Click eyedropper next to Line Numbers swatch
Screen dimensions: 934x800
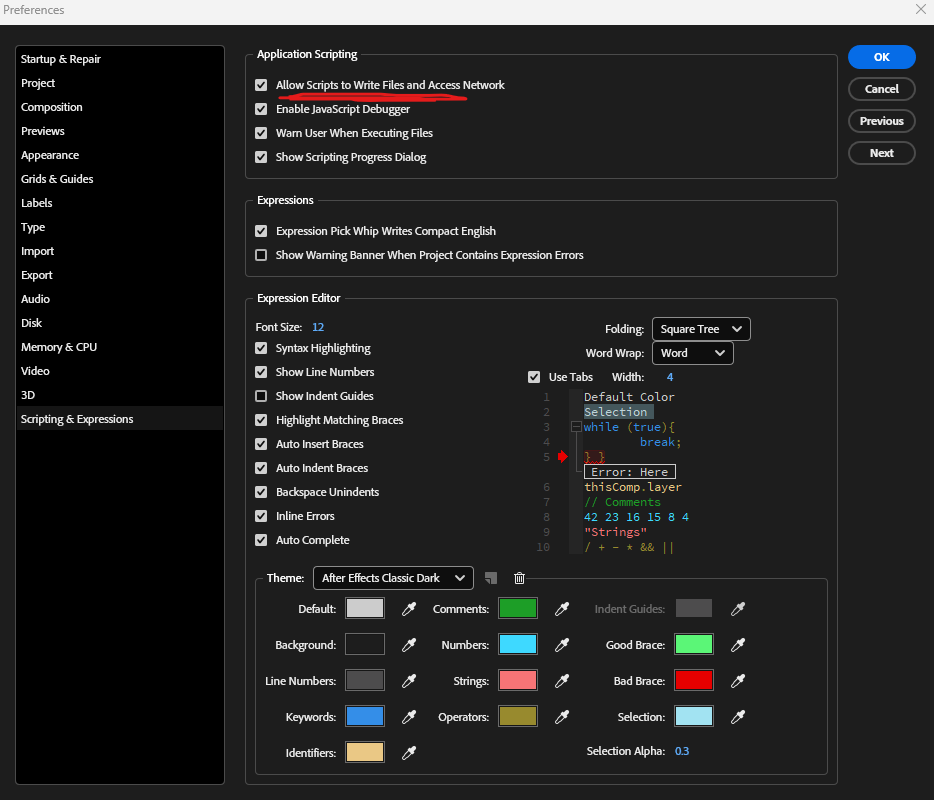409,681
